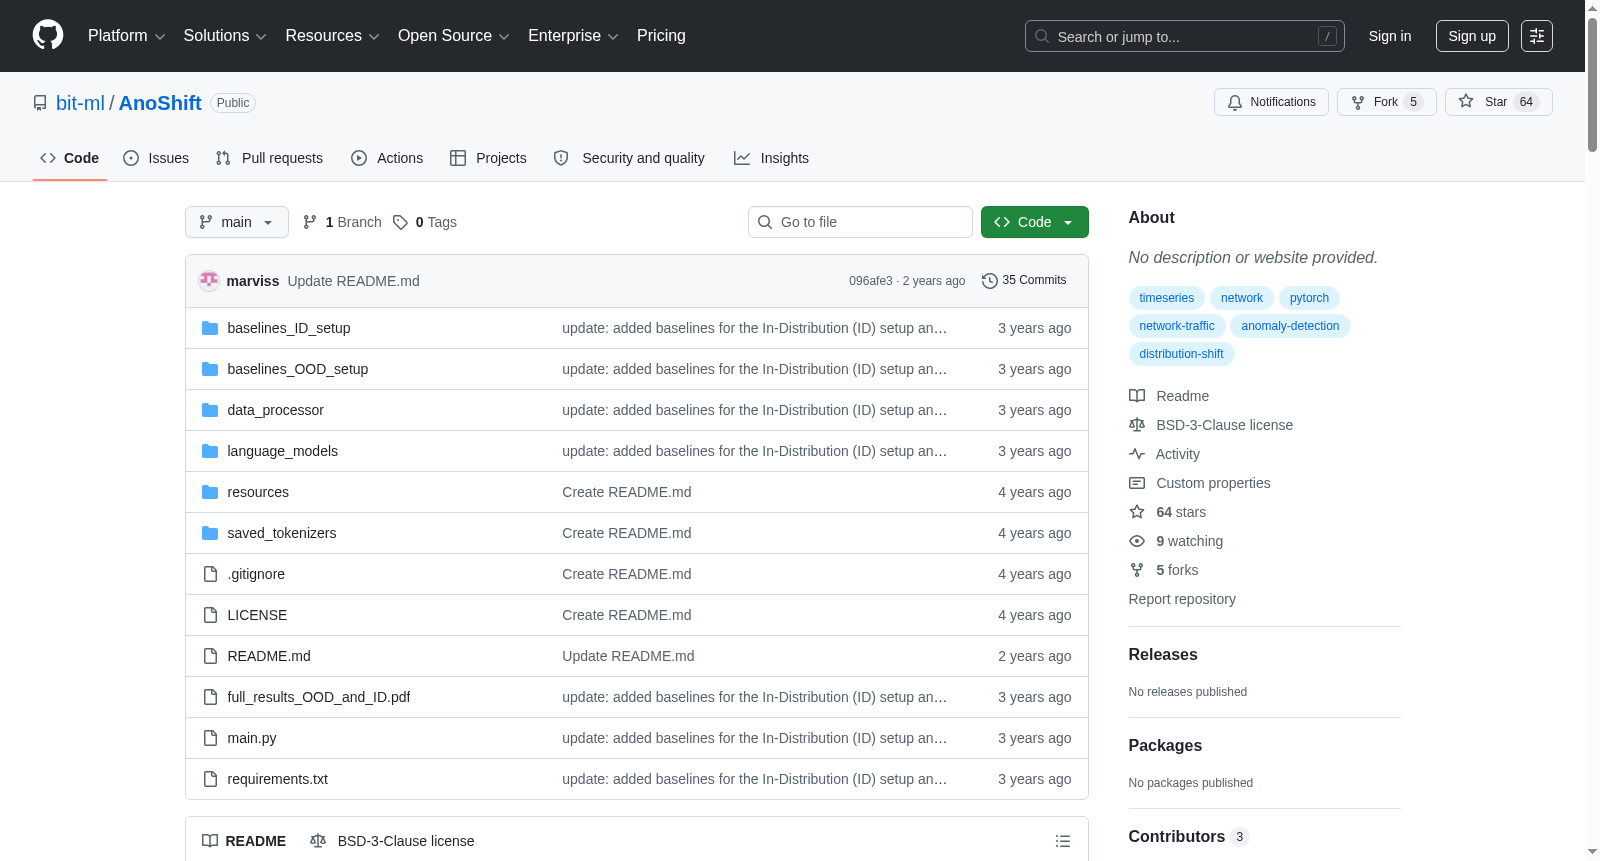This screenshot has width=1600, height=861.
Task: Open the resources folder
Action: pos(258,492)
